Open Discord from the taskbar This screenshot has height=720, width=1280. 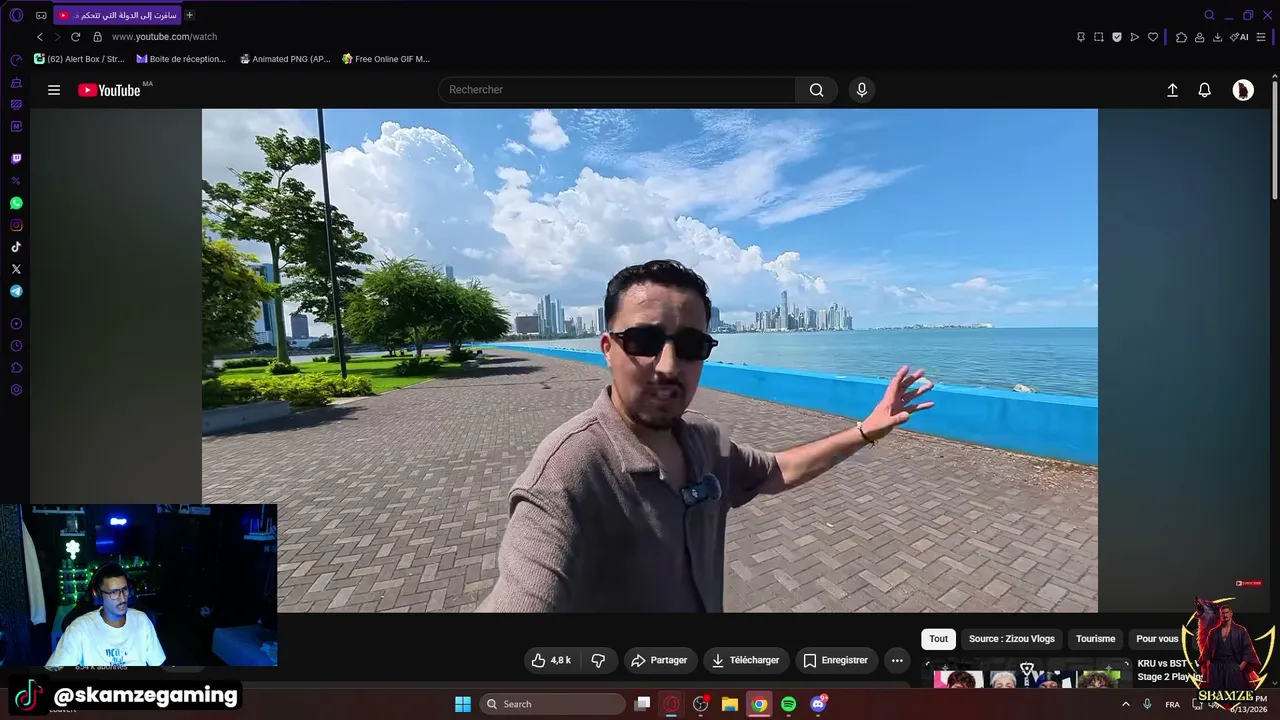[x=818, y=704]
